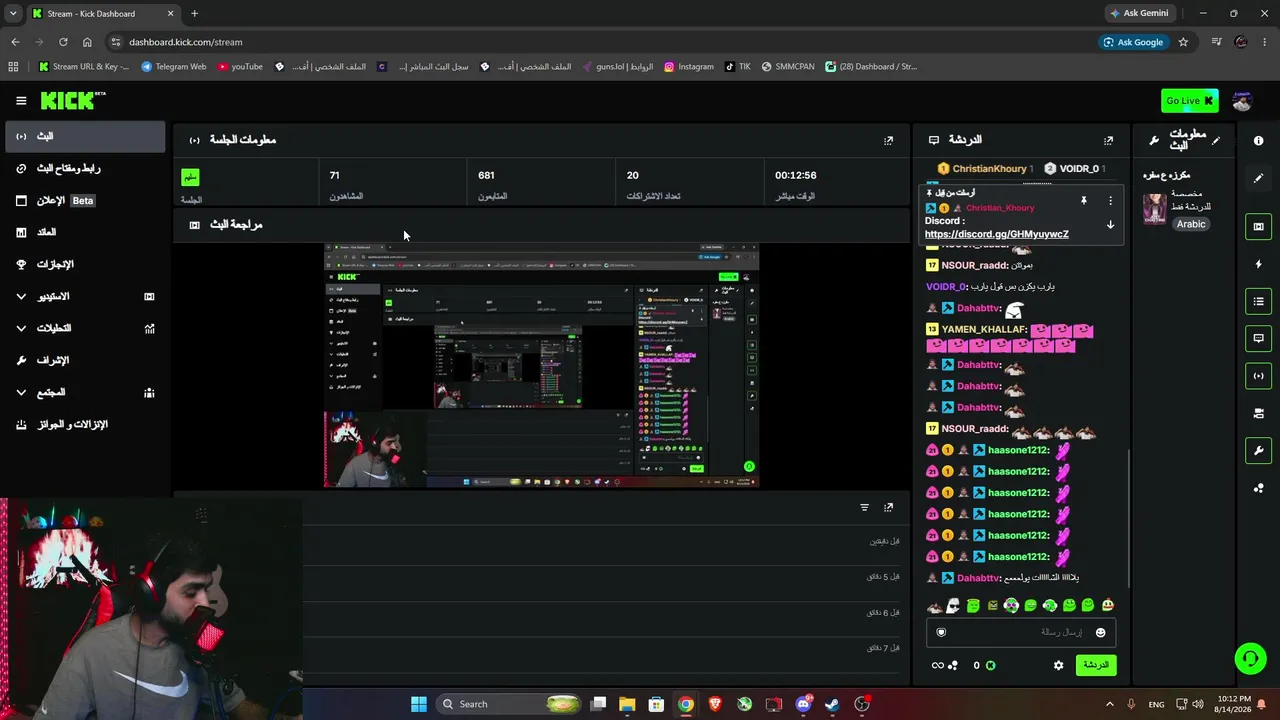This screenshot has height=720, width=1280.
Task: Toggle the three-dots cluster button in right toolbar
Action: click(x=1258, y=488)
